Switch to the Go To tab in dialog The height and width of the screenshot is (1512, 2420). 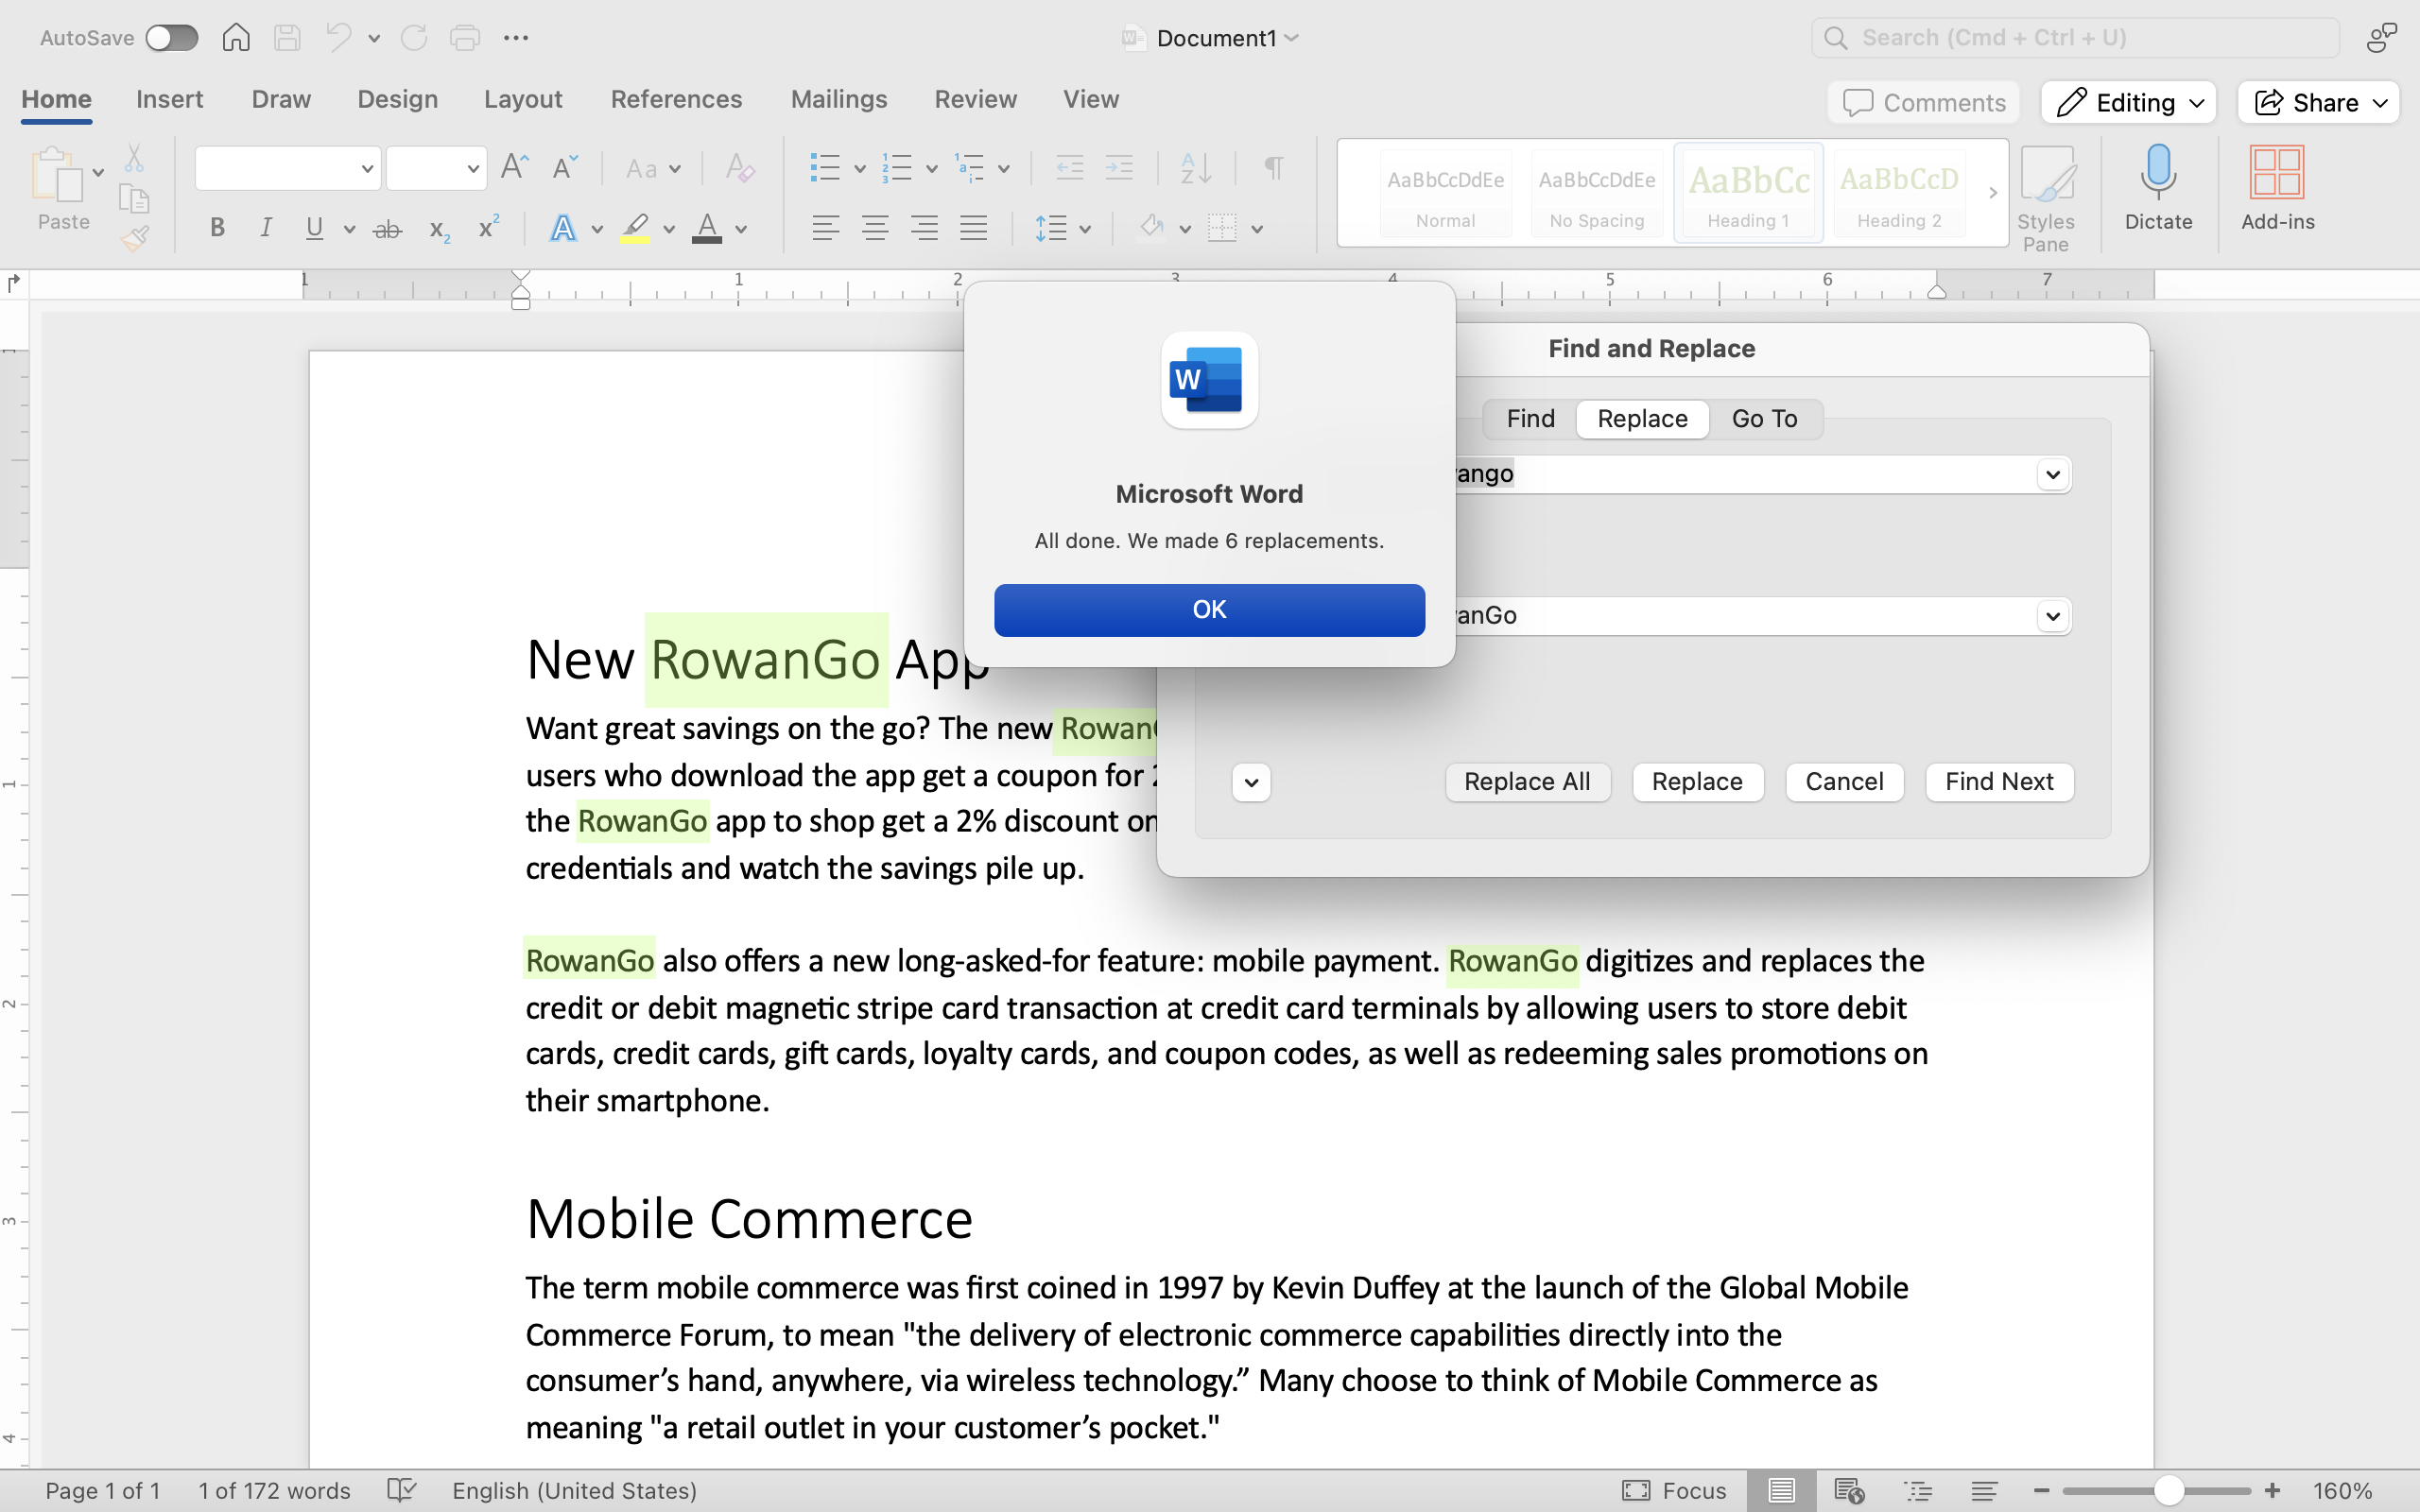point(1764,418)
